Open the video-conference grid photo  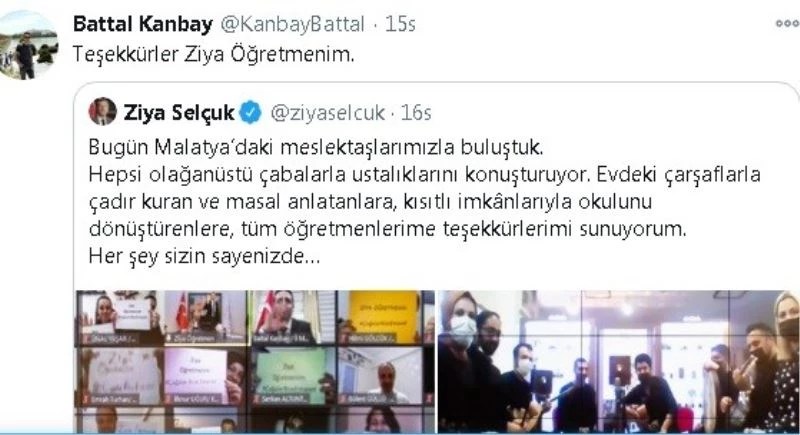(x=255, y=361)
